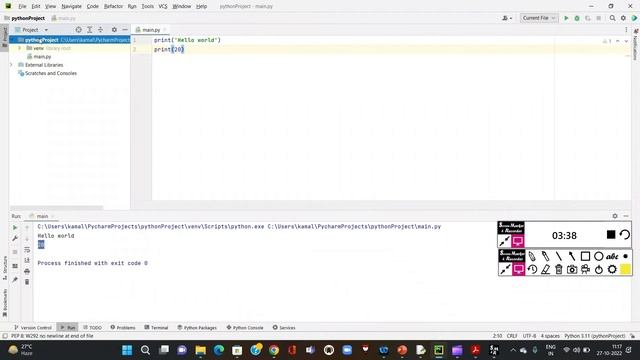Toggle soft-wrap in Run panel

27,249
